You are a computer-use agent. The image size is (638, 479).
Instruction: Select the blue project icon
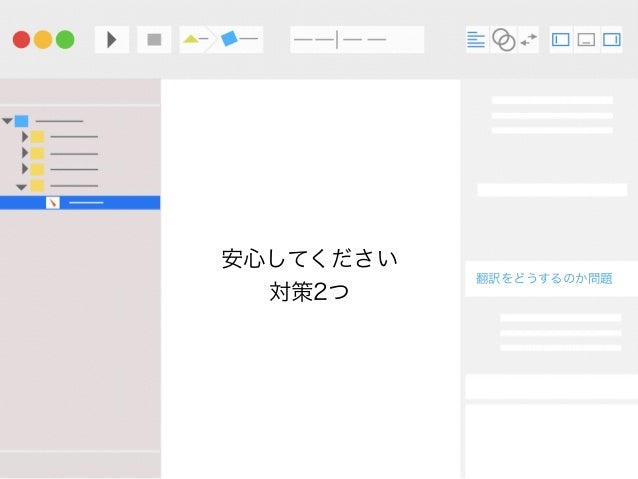pyautogui.click(x=22, y=121)
